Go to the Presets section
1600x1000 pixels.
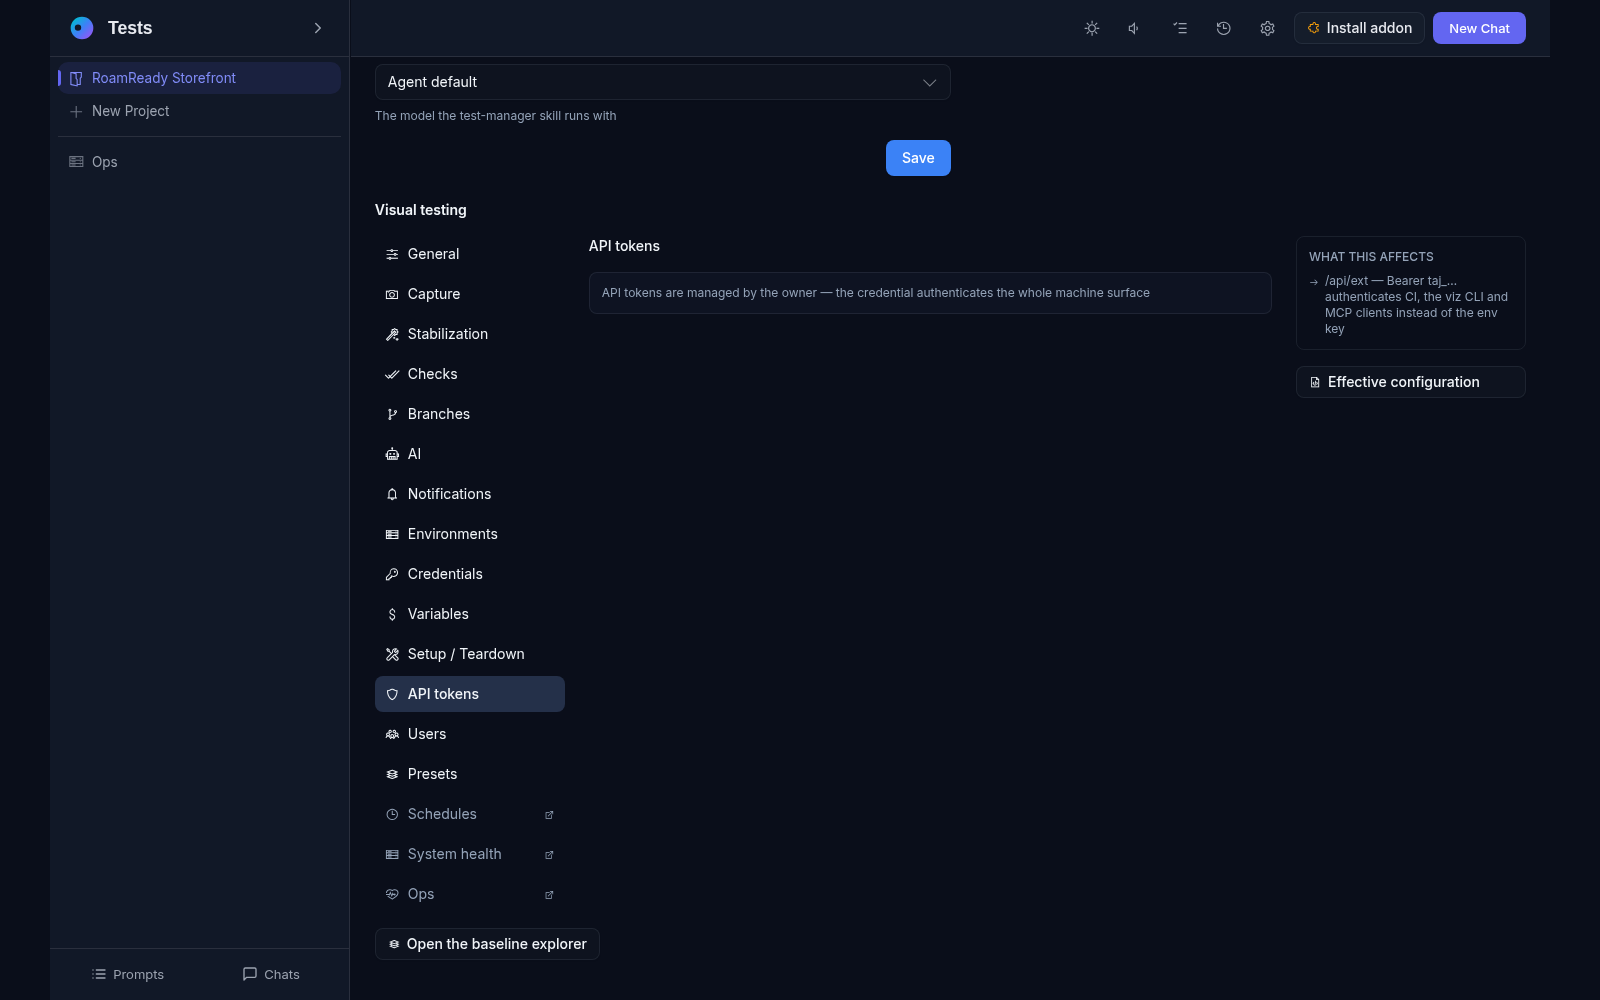(470, 774)
